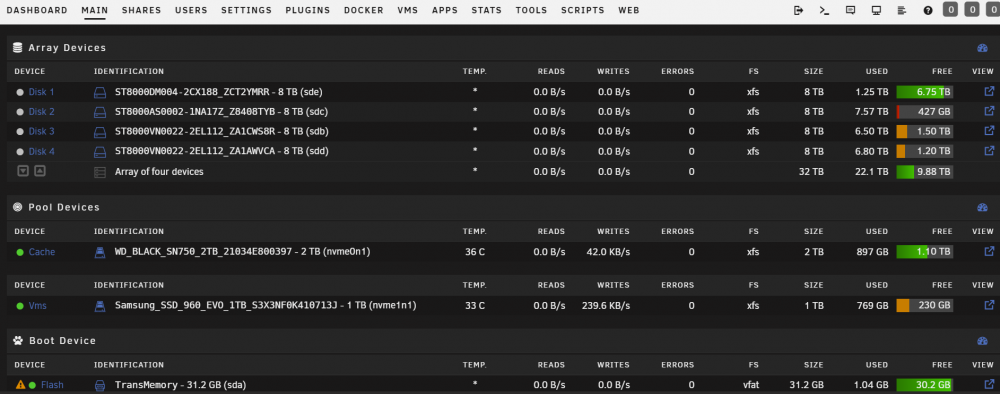The height and width of the screenshot is (394, 1000).
Task: Click Disk 1 drive icon
Action: (x=100, y=92)
